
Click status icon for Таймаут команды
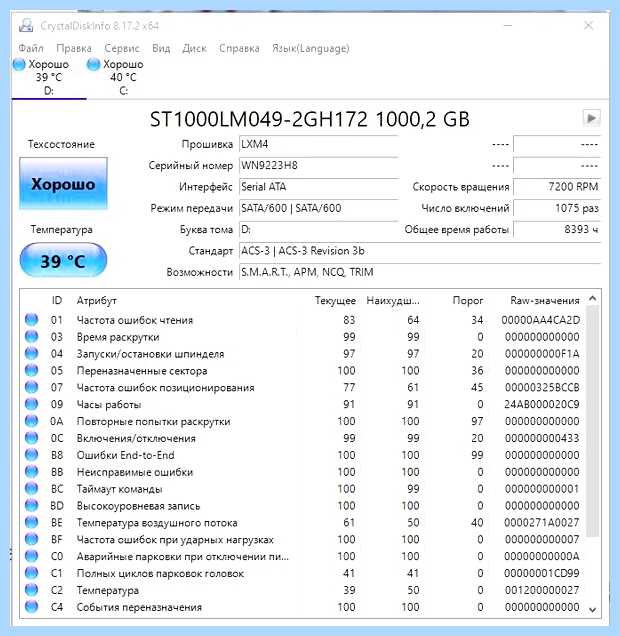coord(31,489)
